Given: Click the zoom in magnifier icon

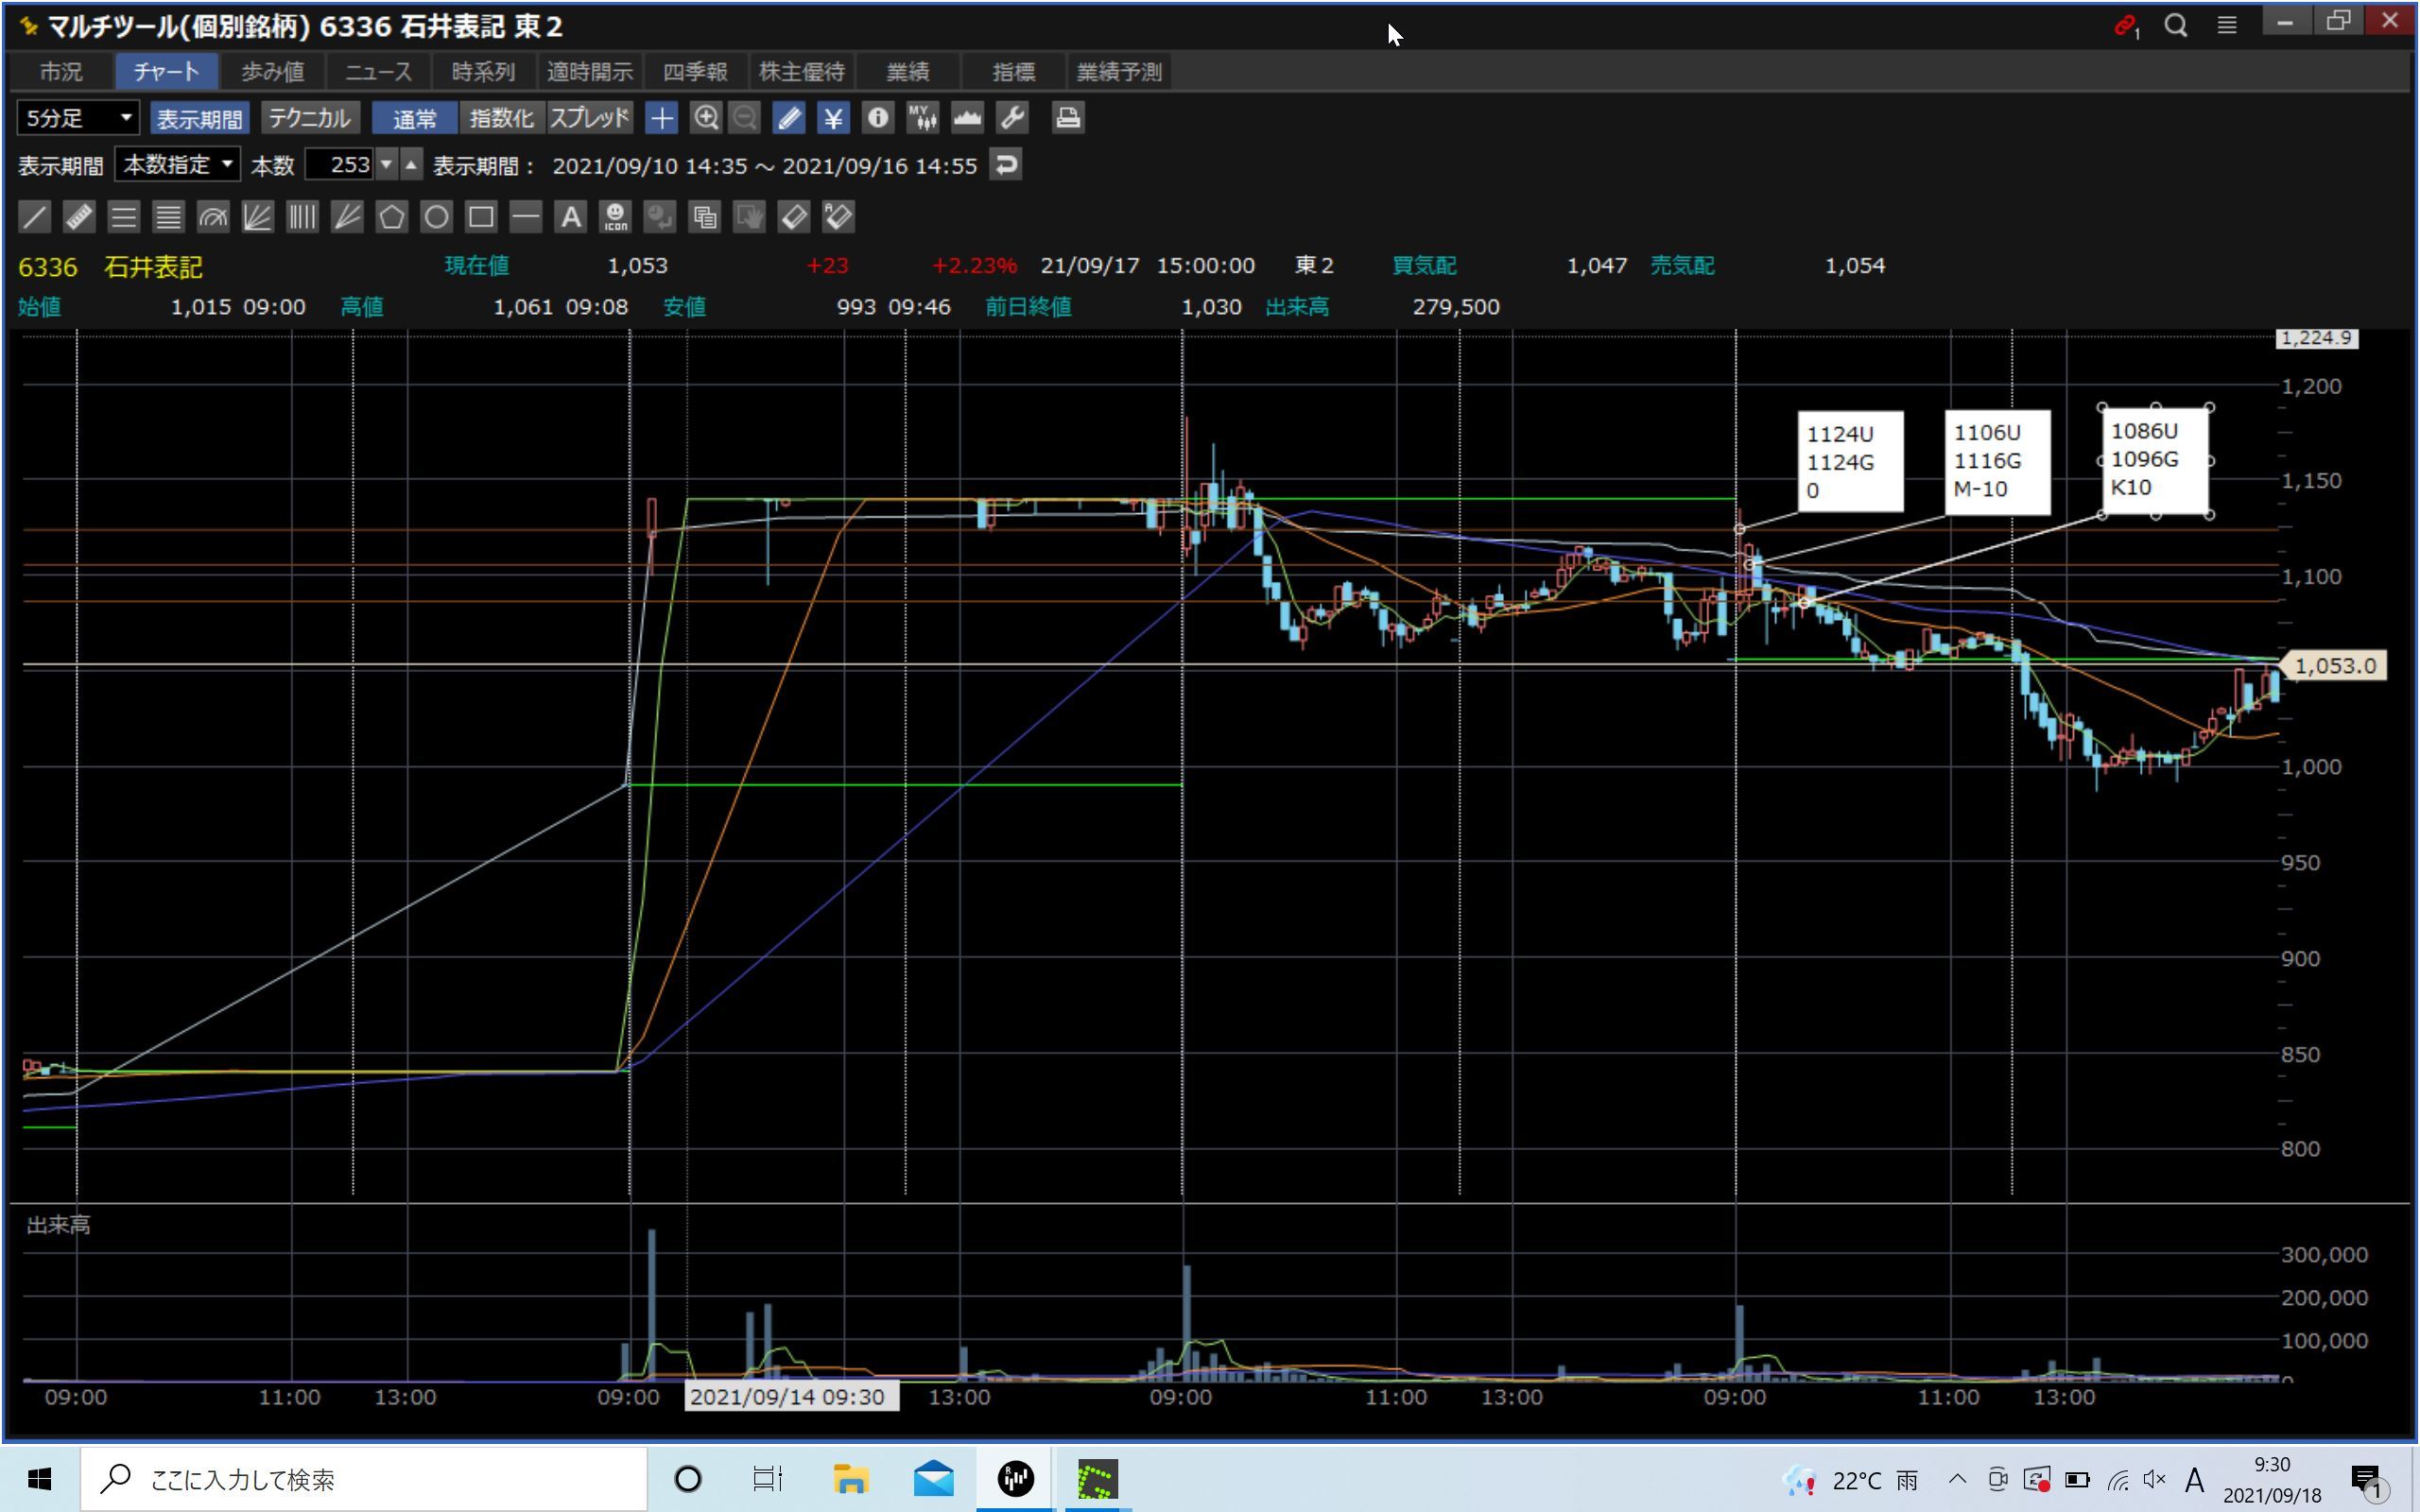Looking at the screenshot, I should pyautogui.click(x=706, y=118).
